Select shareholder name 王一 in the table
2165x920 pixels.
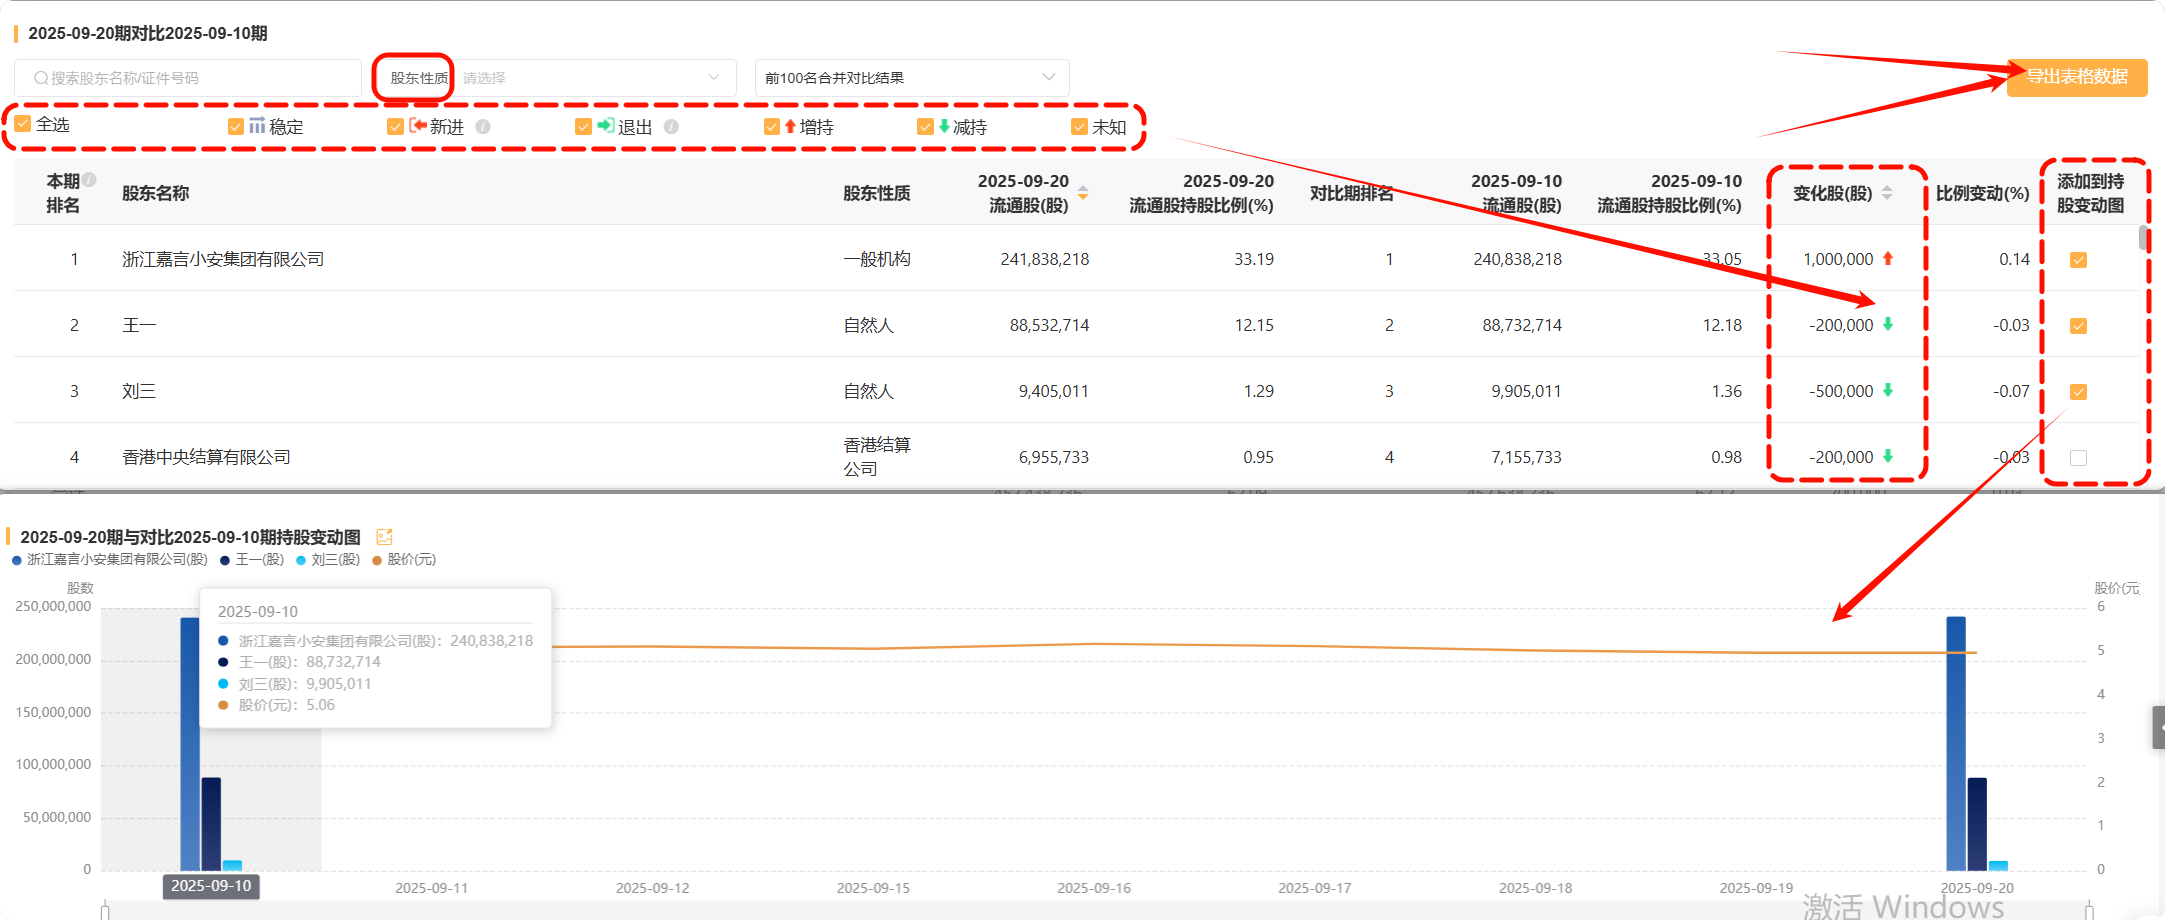(x=139, y=326)
